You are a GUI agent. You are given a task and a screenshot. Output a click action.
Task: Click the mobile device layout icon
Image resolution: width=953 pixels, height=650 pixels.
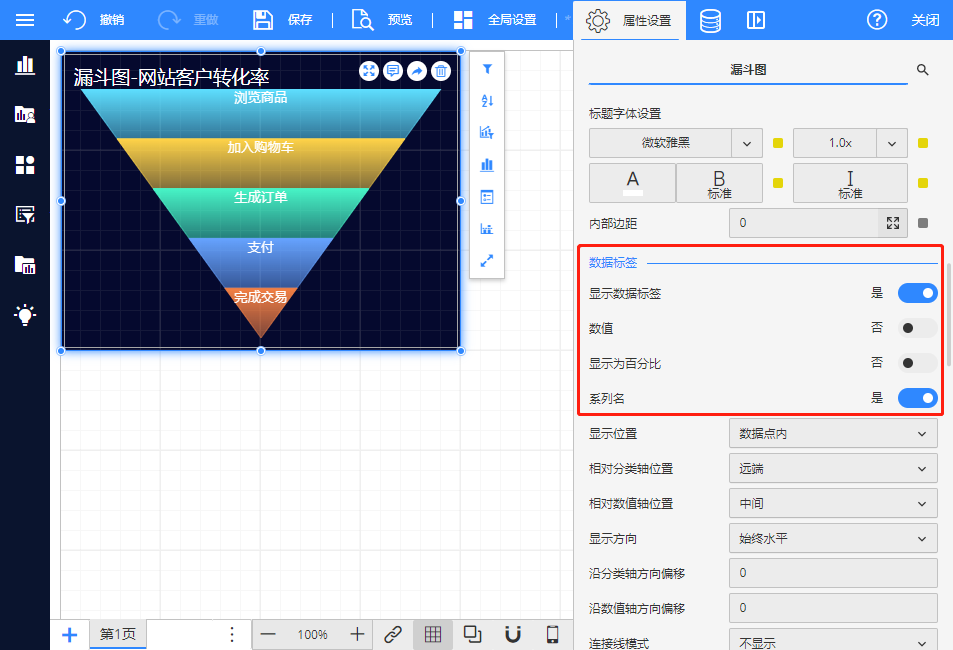coord(552,634)
